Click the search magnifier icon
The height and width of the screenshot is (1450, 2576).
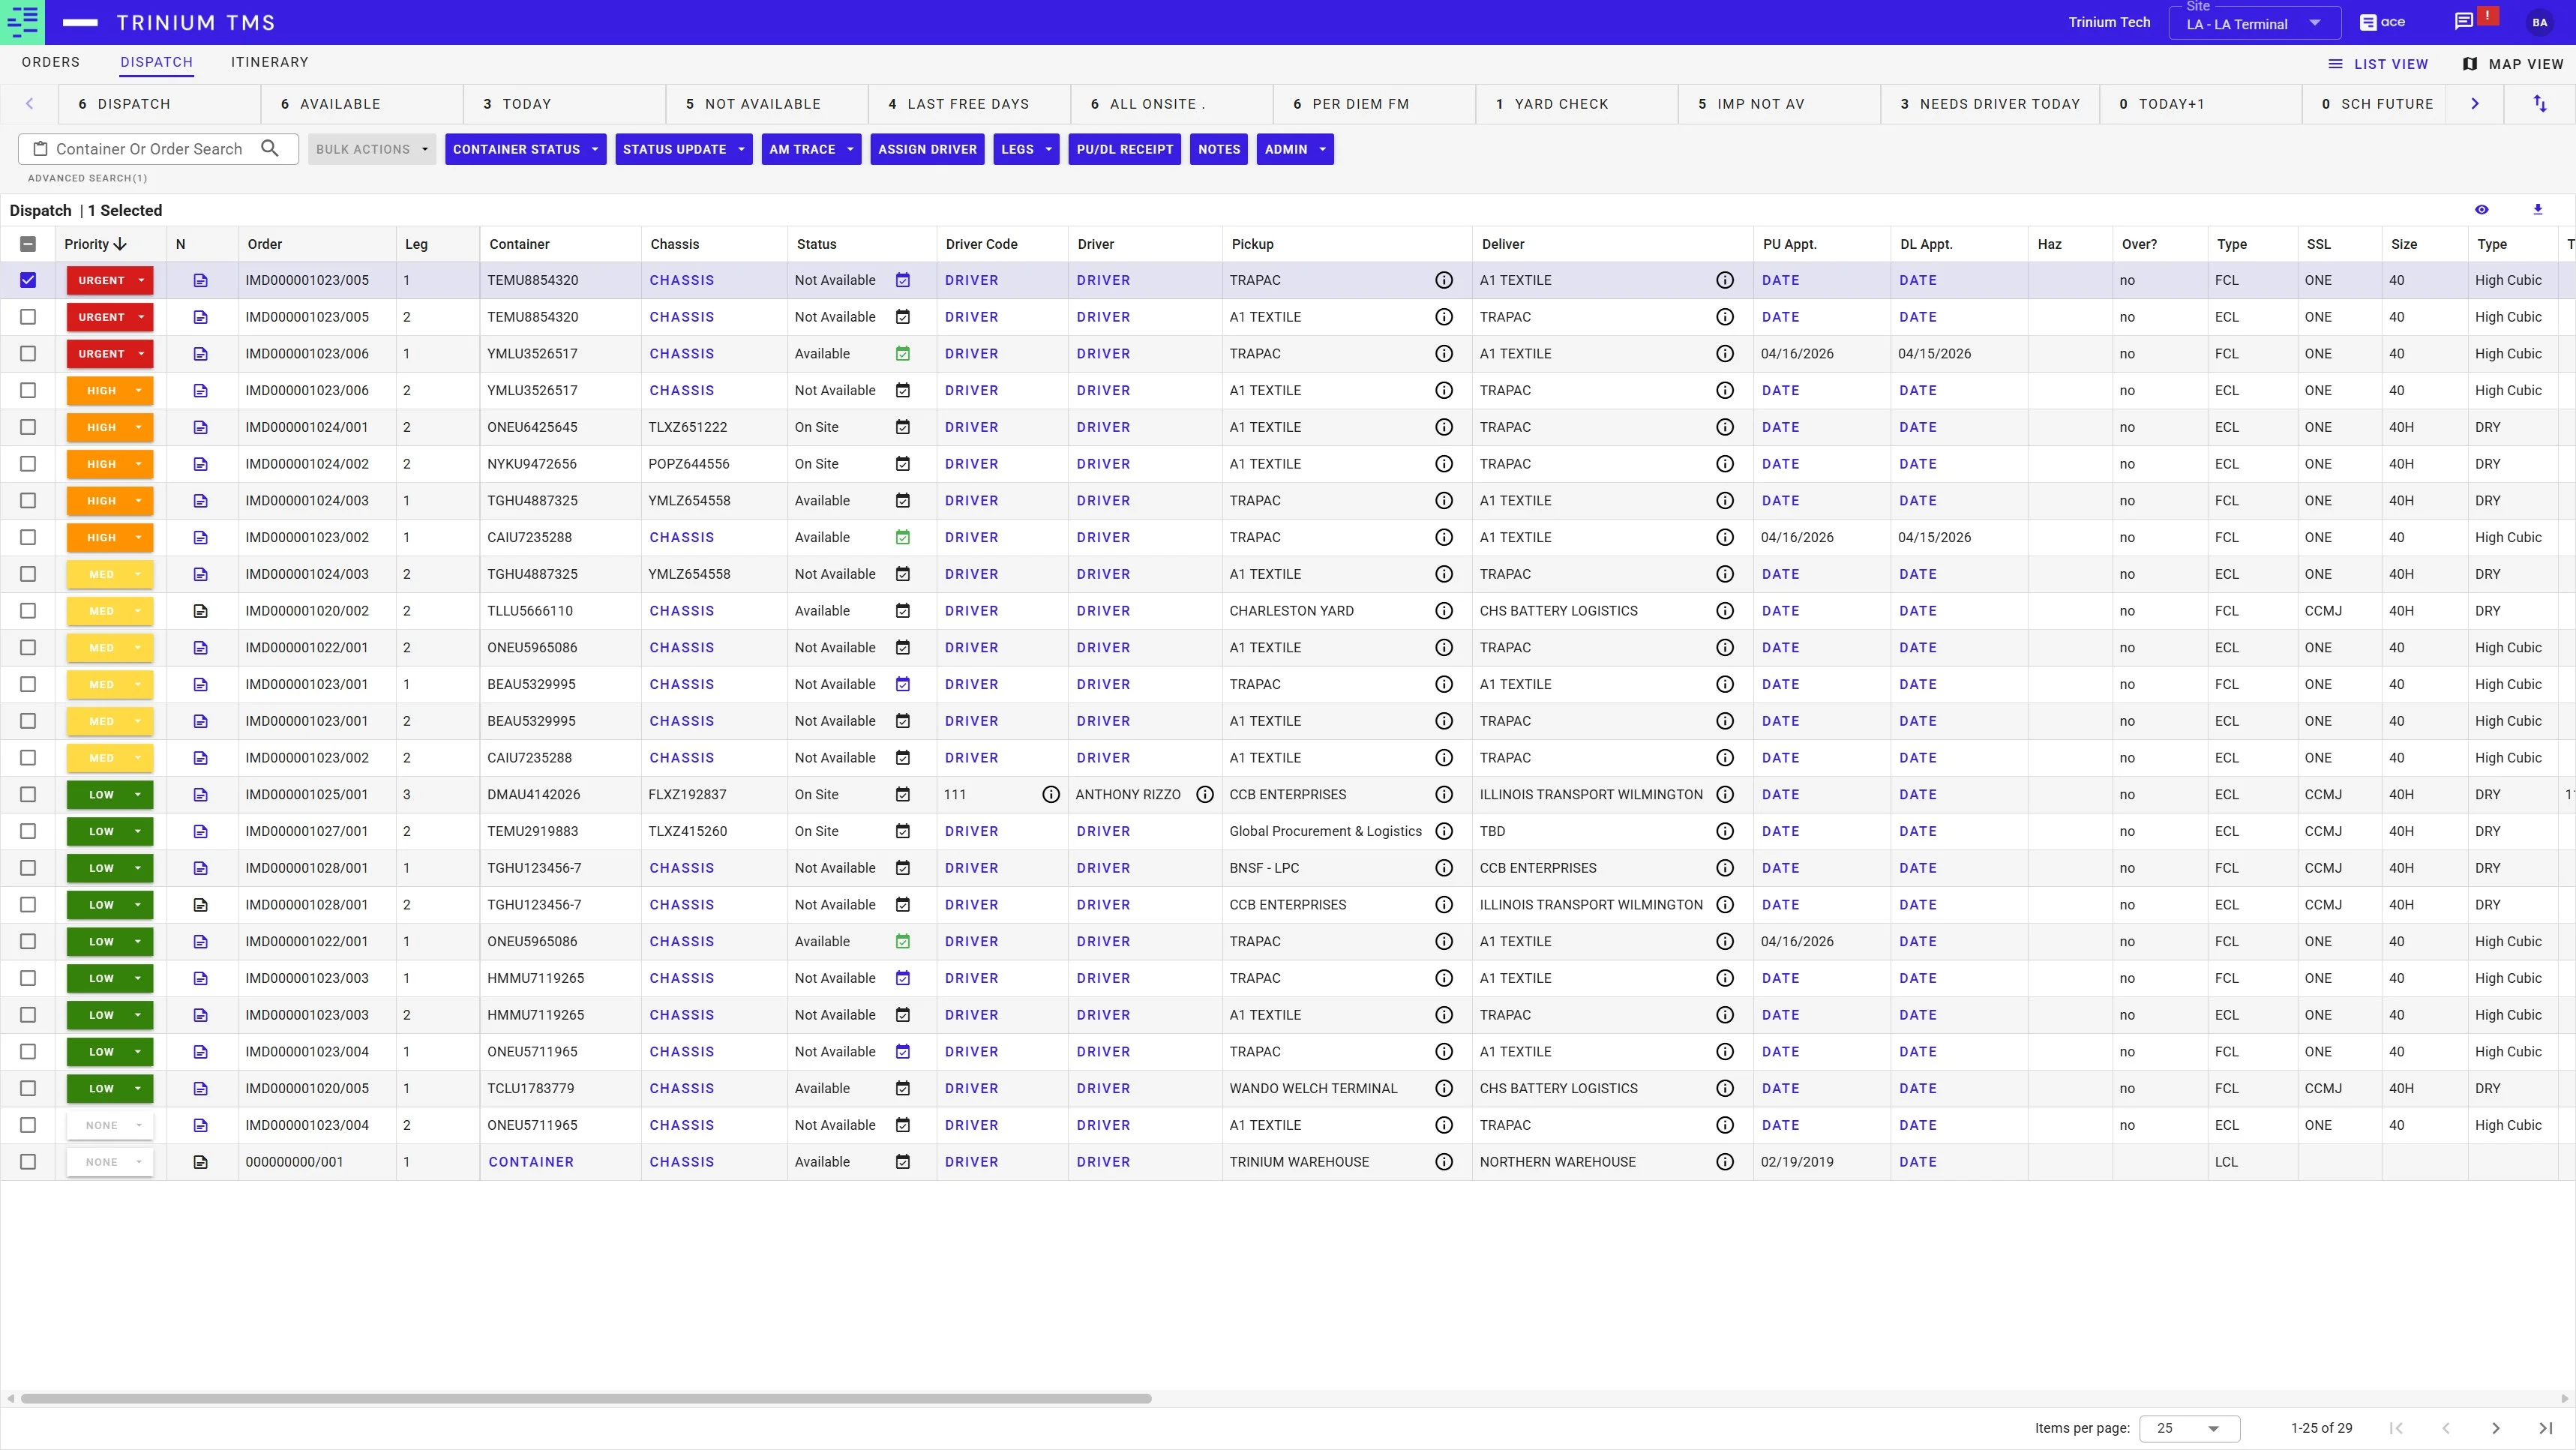[x=269, y=149]
